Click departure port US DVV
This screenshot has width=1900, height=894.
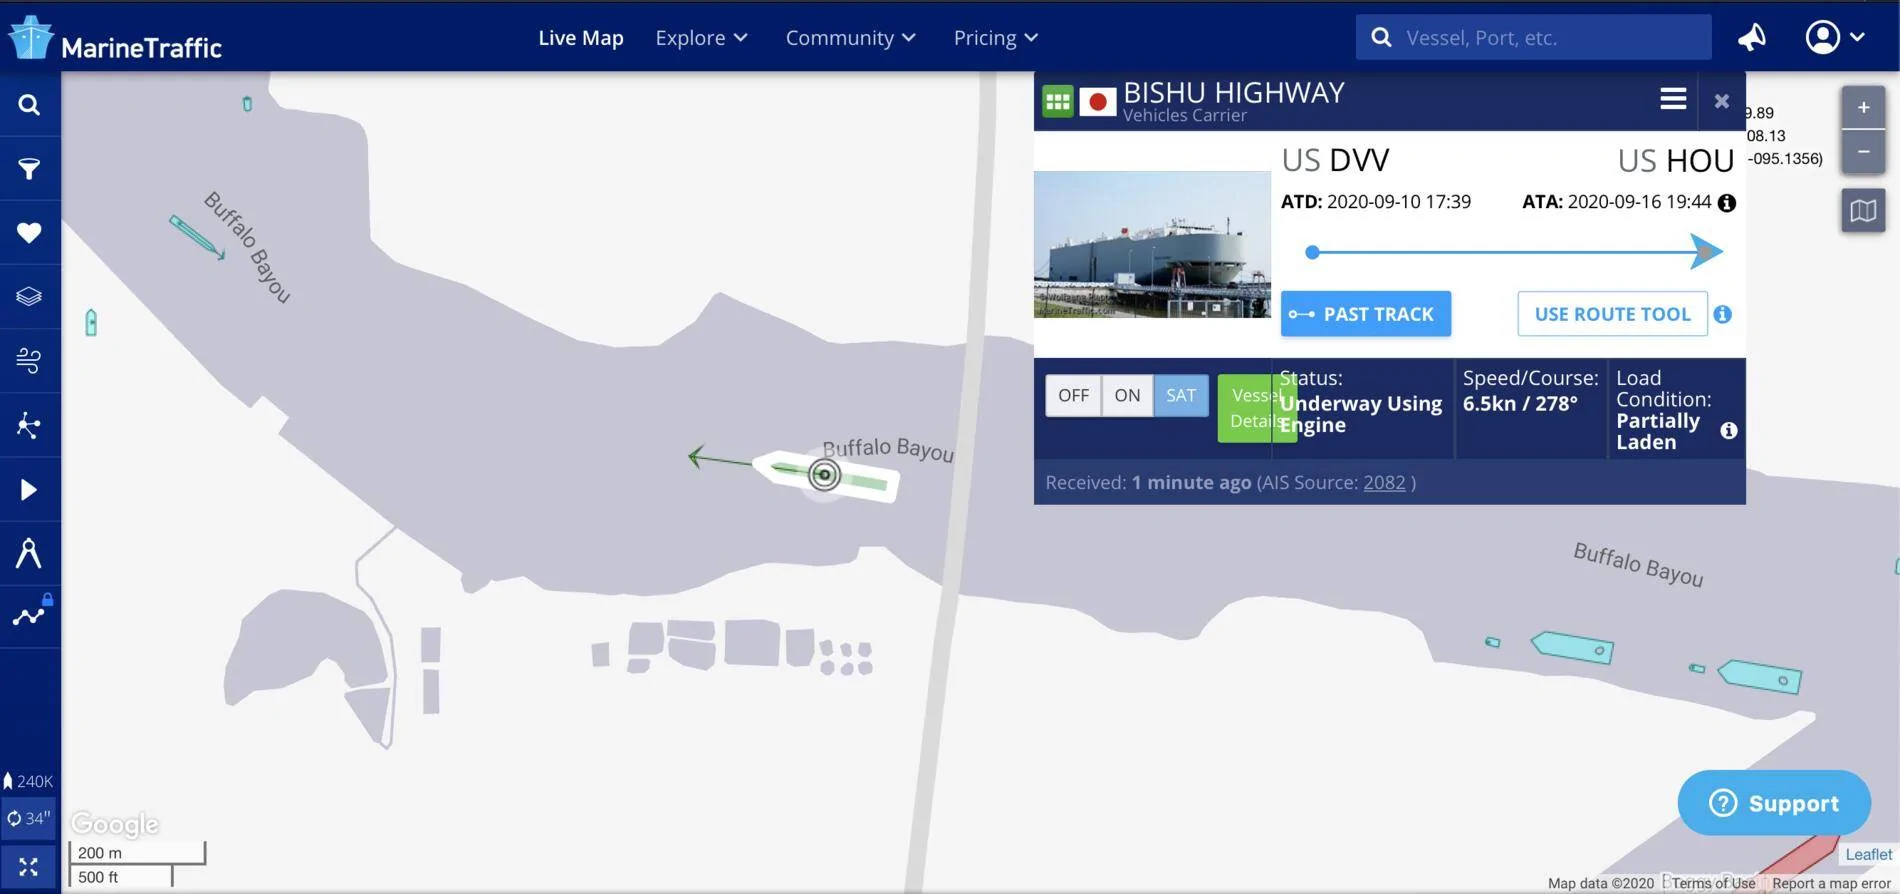point(1335,160)
